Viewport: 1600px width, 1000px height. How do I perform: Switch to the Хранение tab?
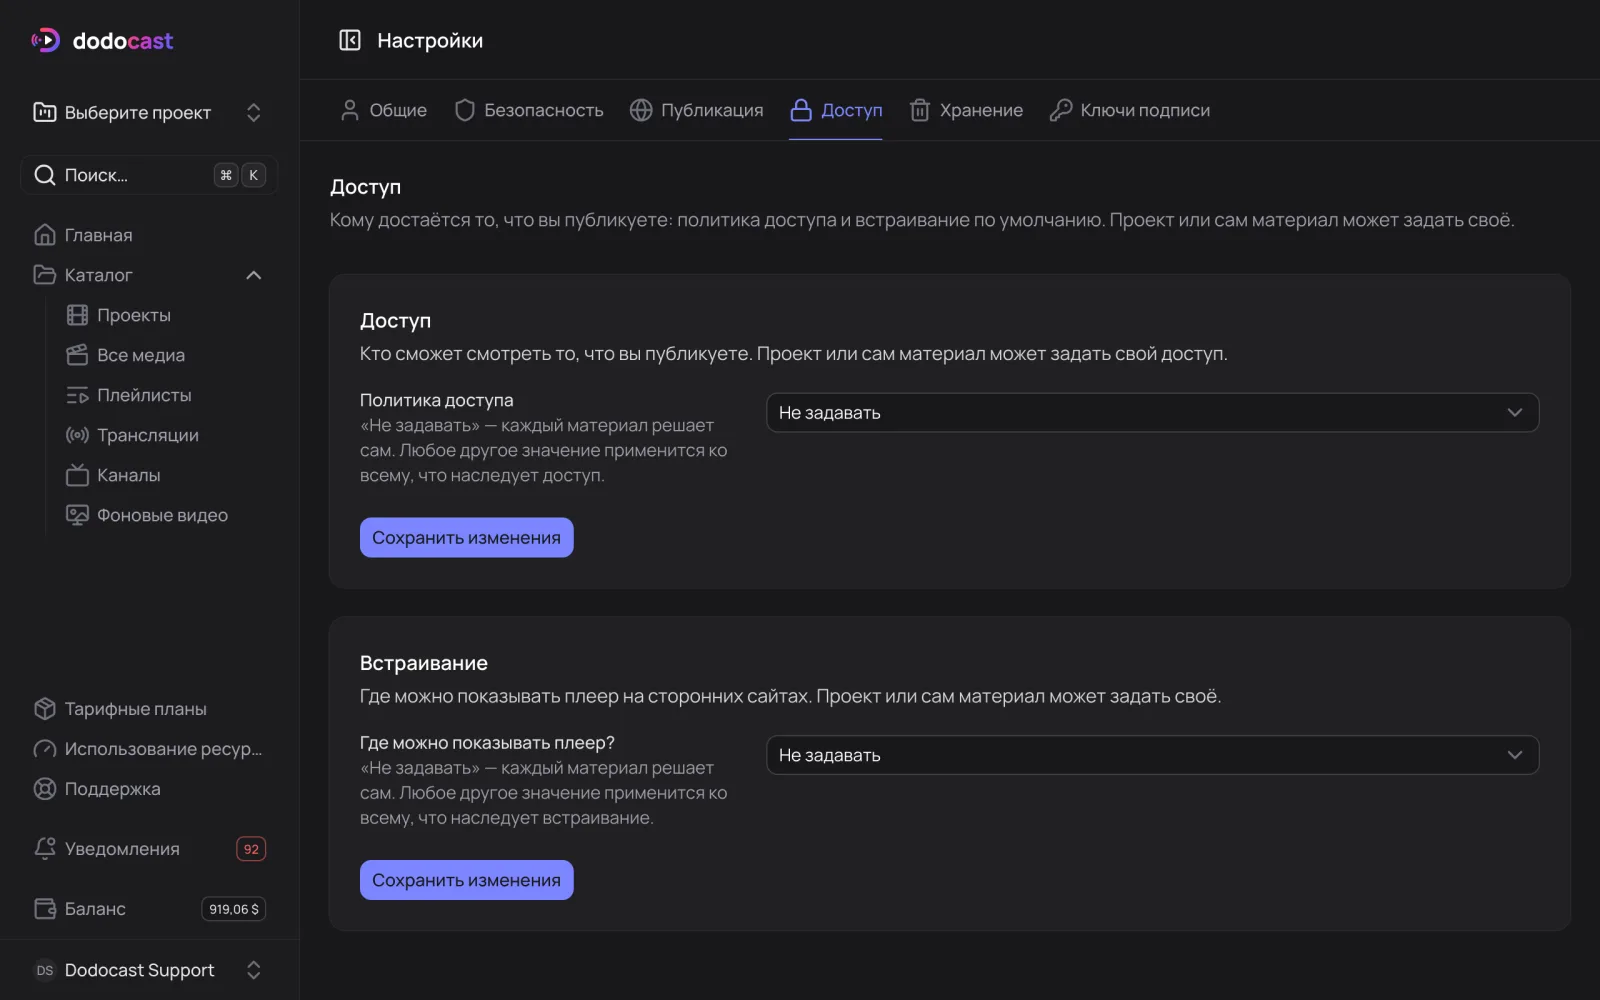(966, 110)
